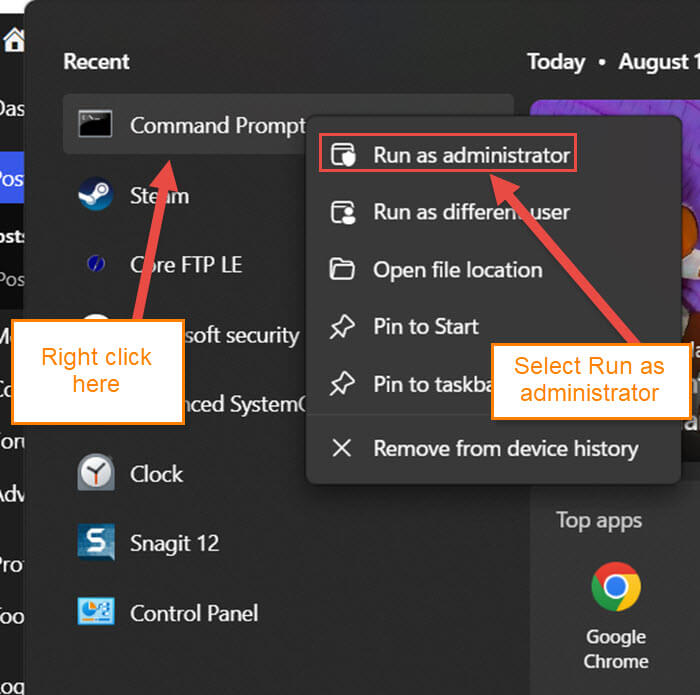Click the Core FTP LE icon
Screen dimensions: 700x695
point(96,263)
